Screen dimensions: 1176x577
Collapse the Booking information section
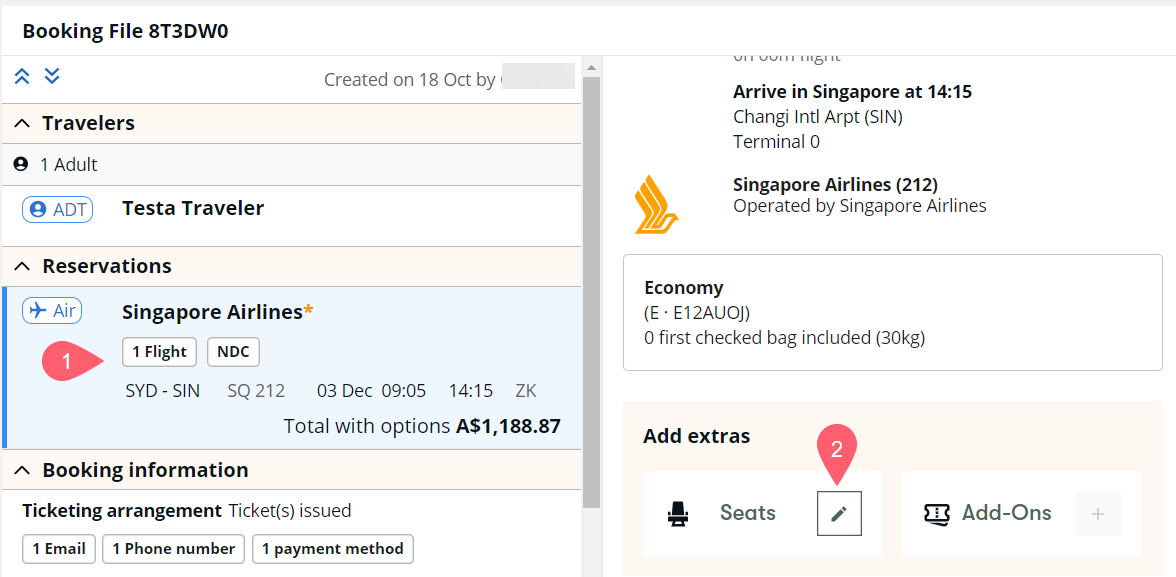click(22, 470)
